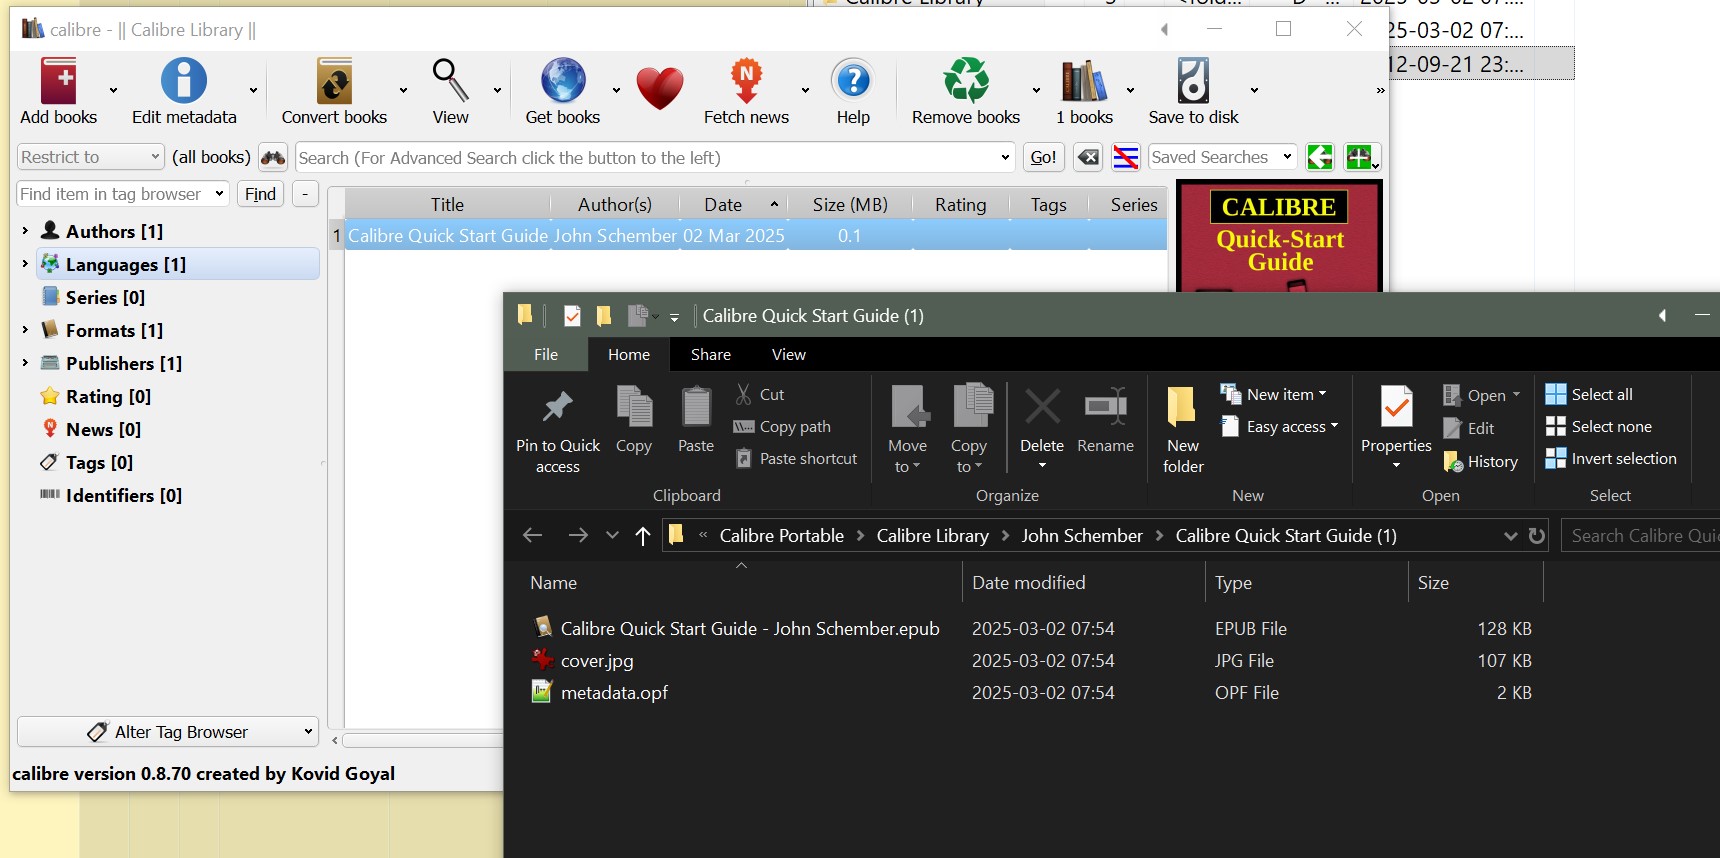1720x858 pixels.
Task: Expand the Formats tree node
Action: click(x=25, y=330)
